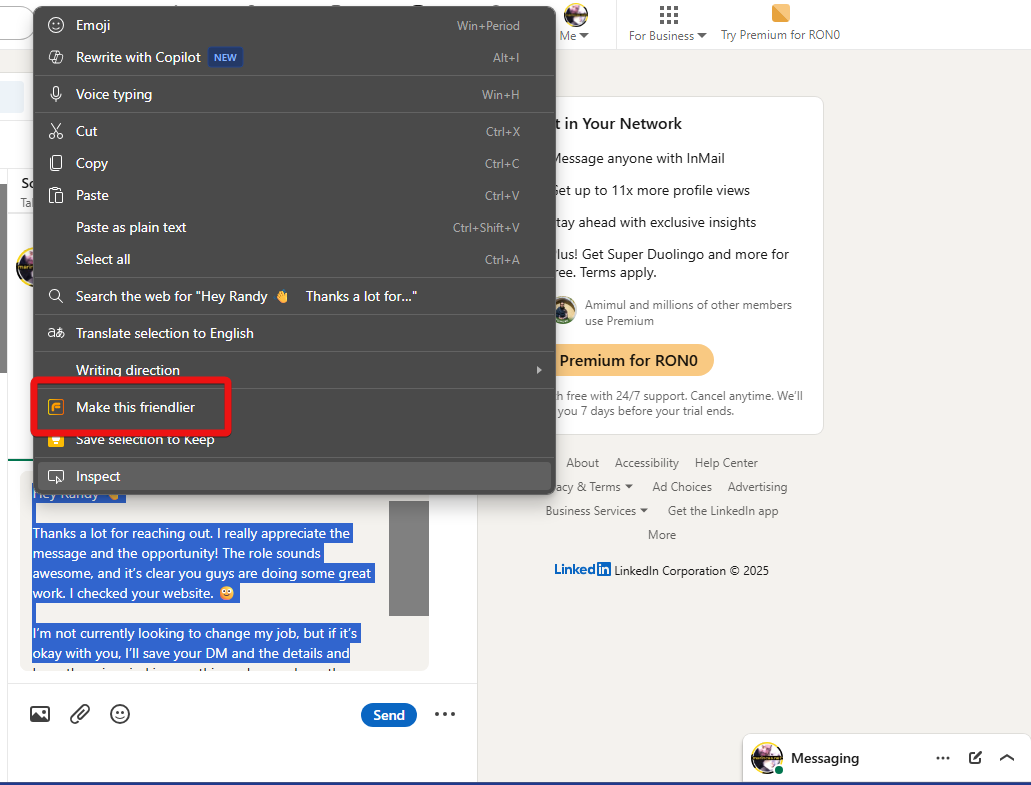Choose Emoji from the context menu

(294, 26)
